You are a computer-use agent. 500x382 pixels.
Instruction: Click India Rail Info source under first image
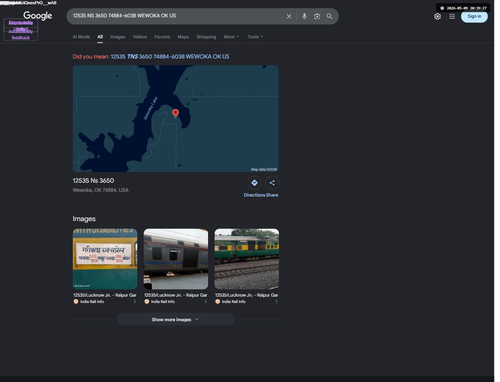[x=89, y=302]
